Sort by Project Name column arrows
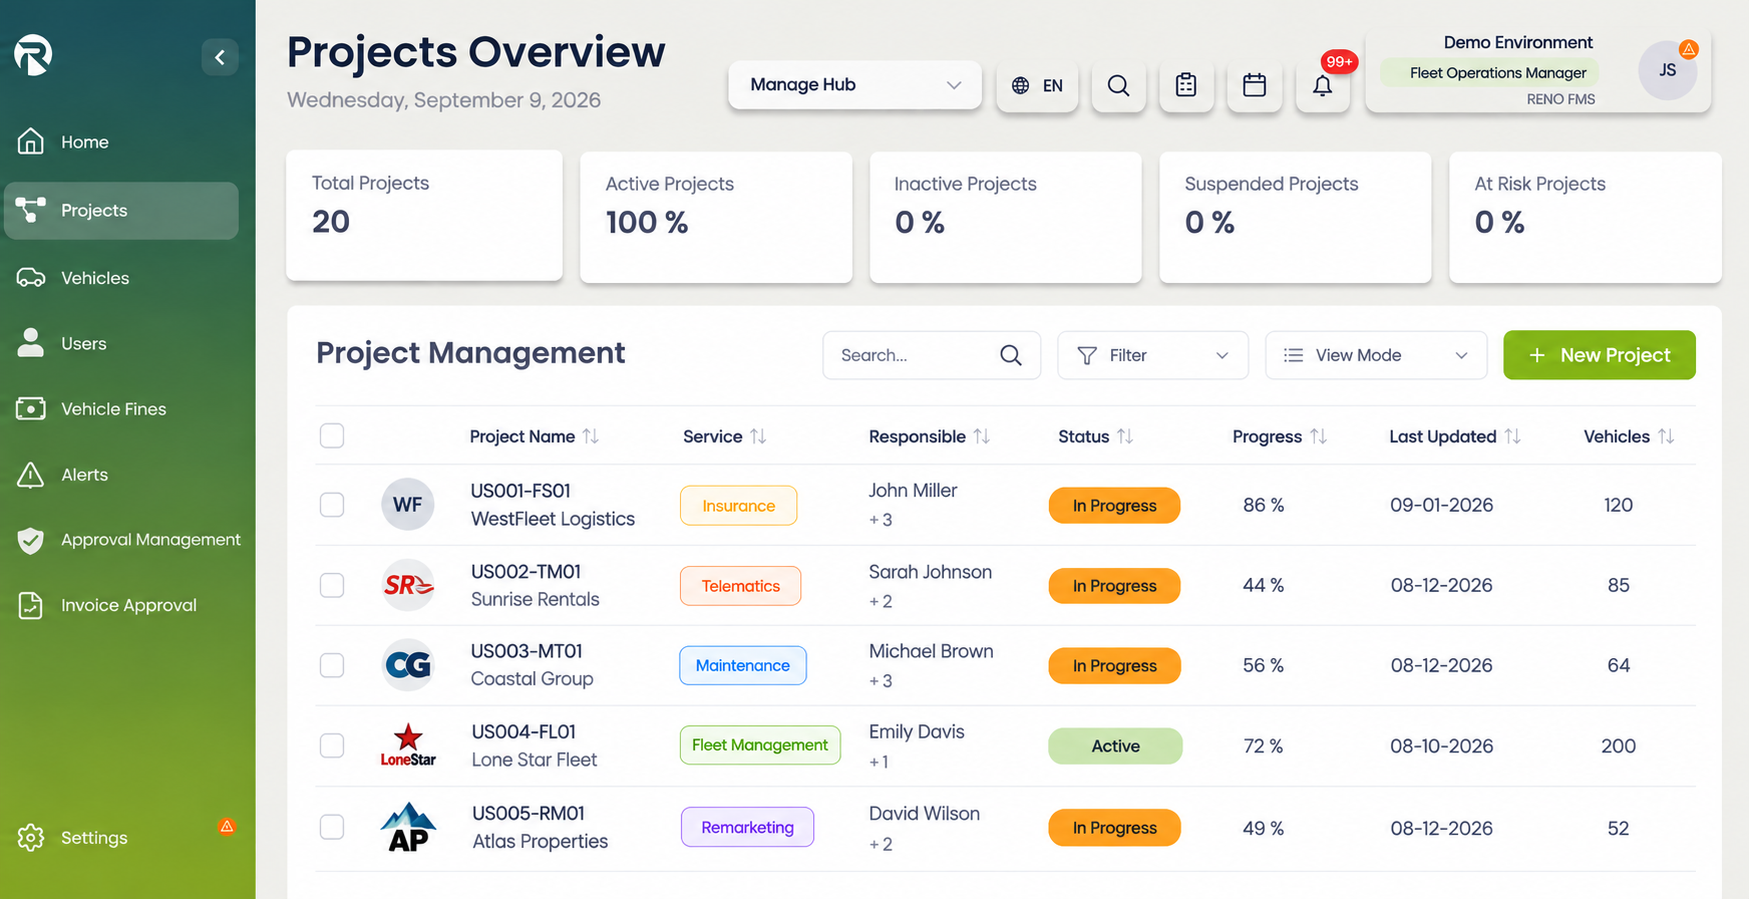Image resolution: width=1749 pixels, height=899 pixels. [591, 436]
